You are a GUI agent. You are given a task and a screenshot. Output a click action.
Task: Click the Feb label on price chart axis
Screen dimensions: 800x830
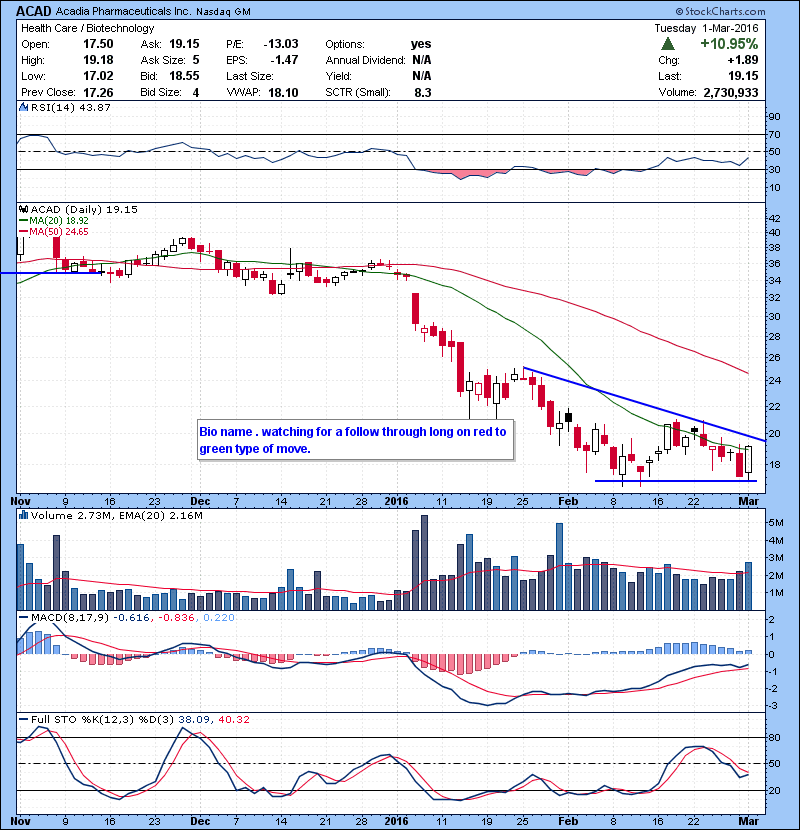(568, 501)
